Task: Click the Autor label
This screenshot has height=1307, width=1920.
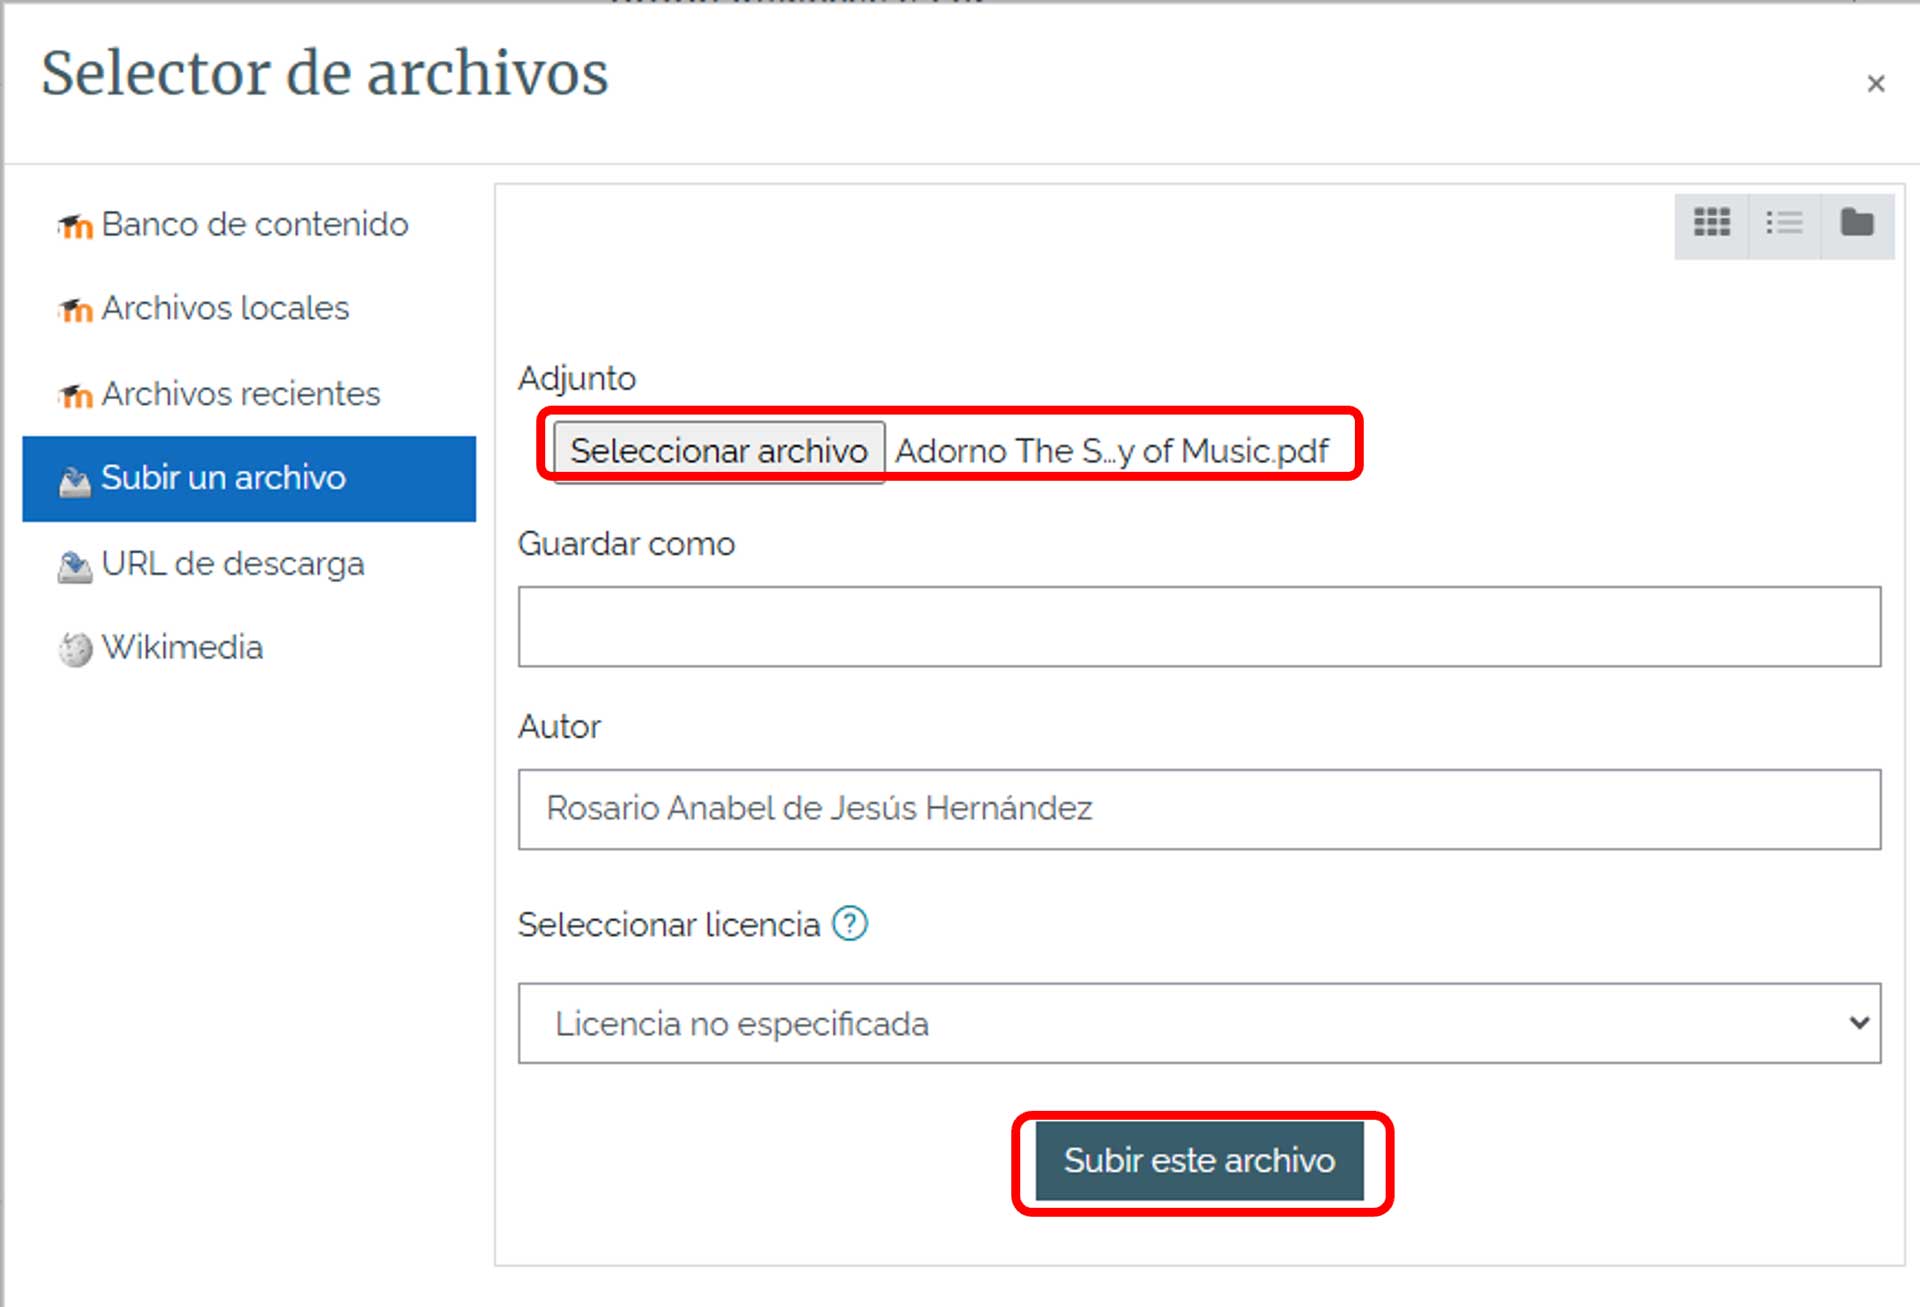Action: 559,726
